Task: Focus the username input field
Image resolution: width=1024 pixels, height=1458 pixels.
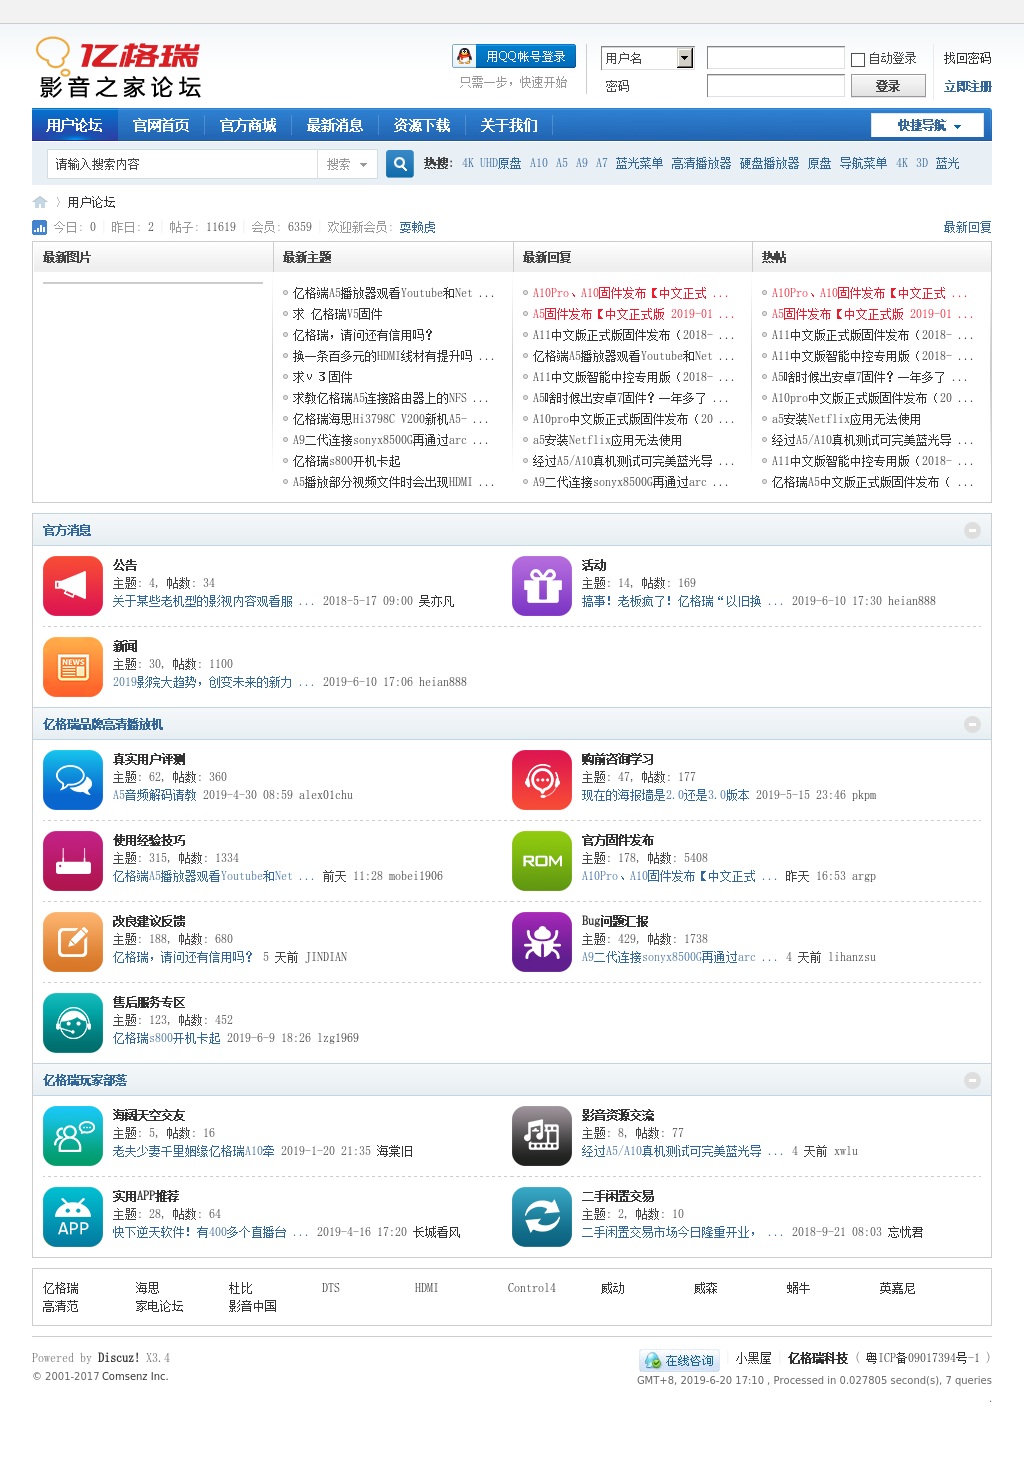Action: [776, 58]
